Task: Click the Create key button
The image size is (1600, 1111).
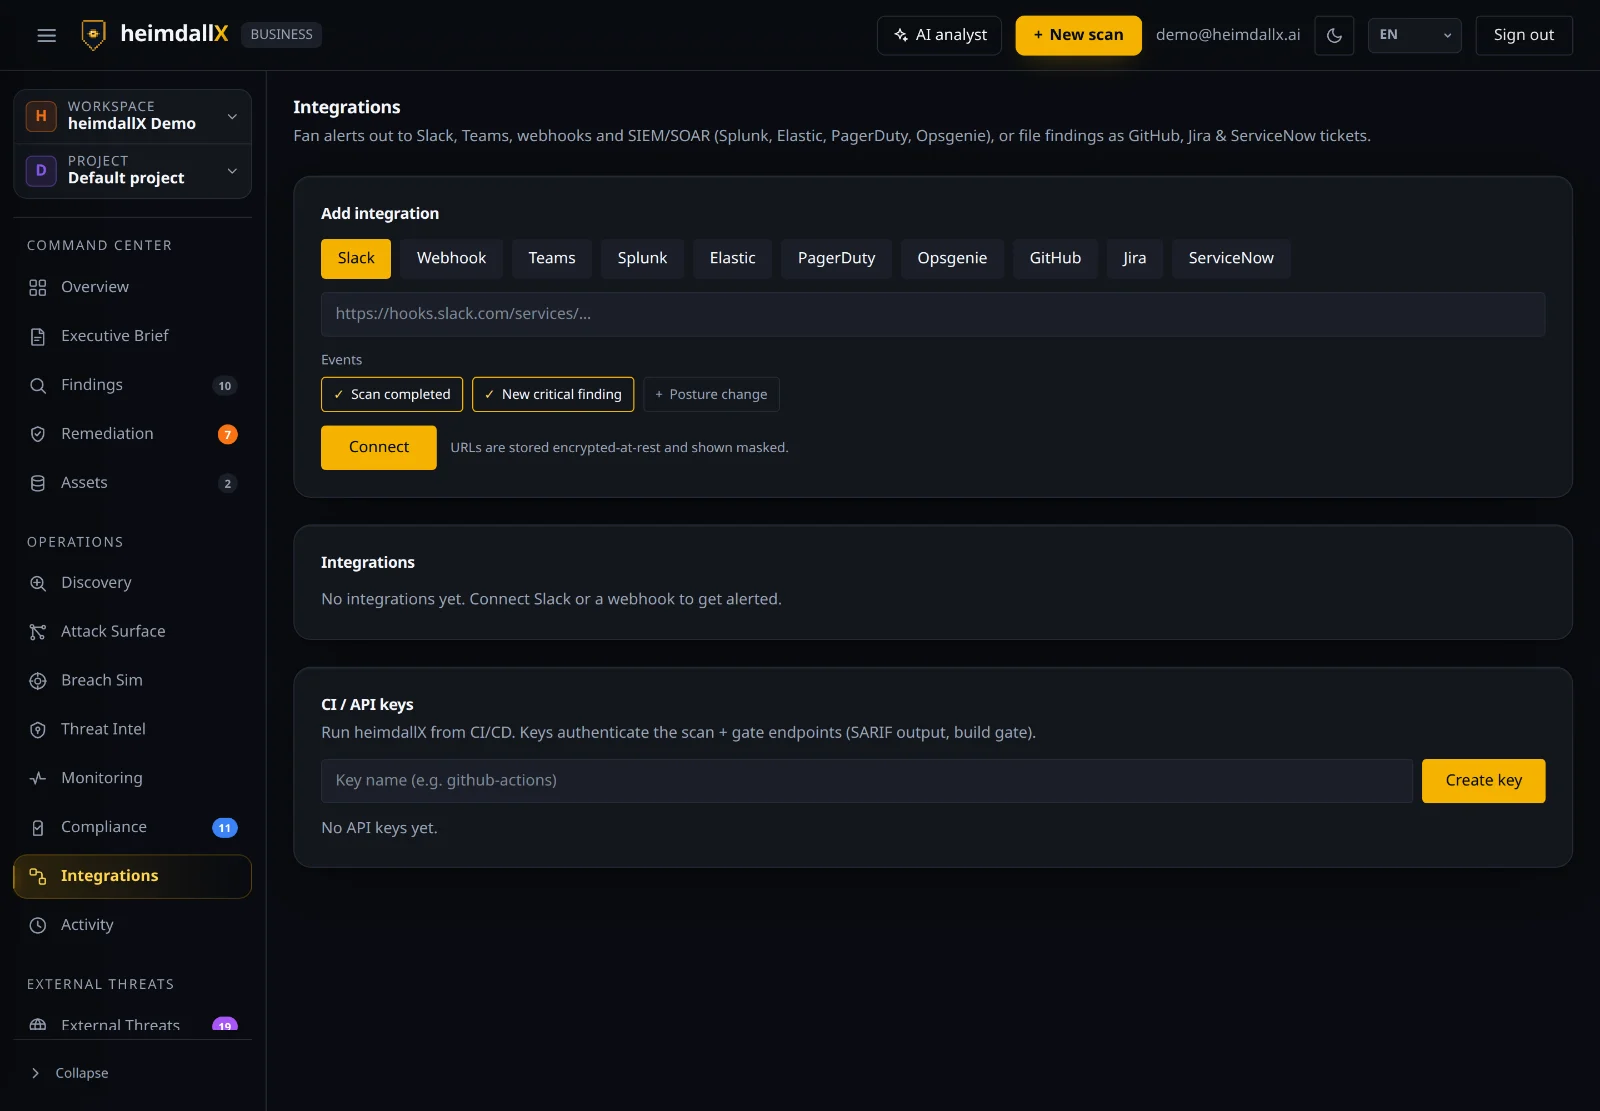Action: (x=1484, y=781)
